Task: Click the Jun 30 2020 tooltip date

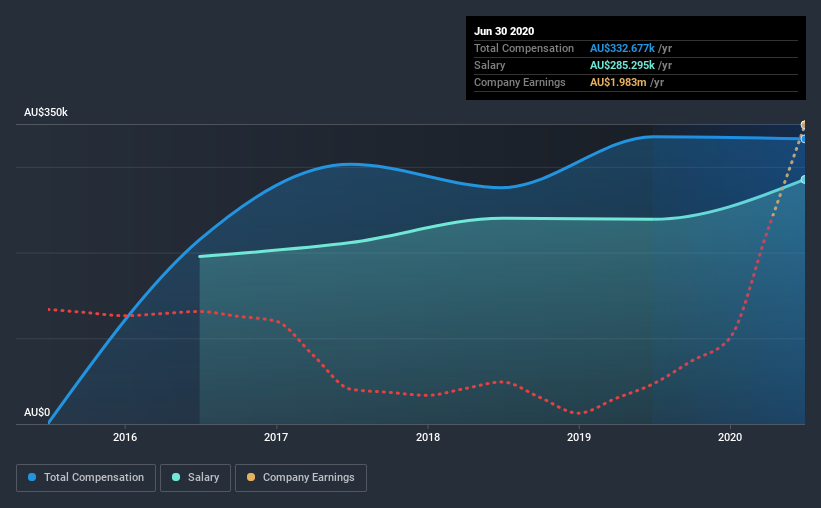Action: point(504,31)
